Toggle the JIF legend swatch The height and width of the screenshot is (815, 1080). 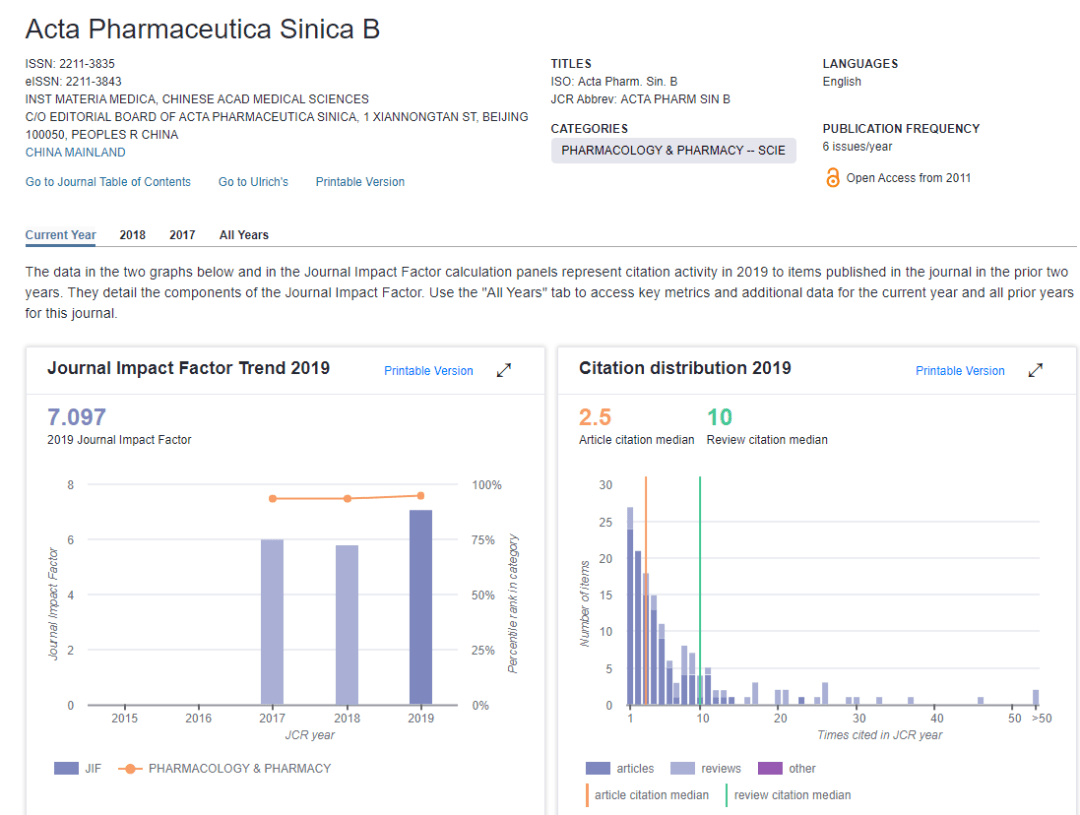click(x=66, y=769)
